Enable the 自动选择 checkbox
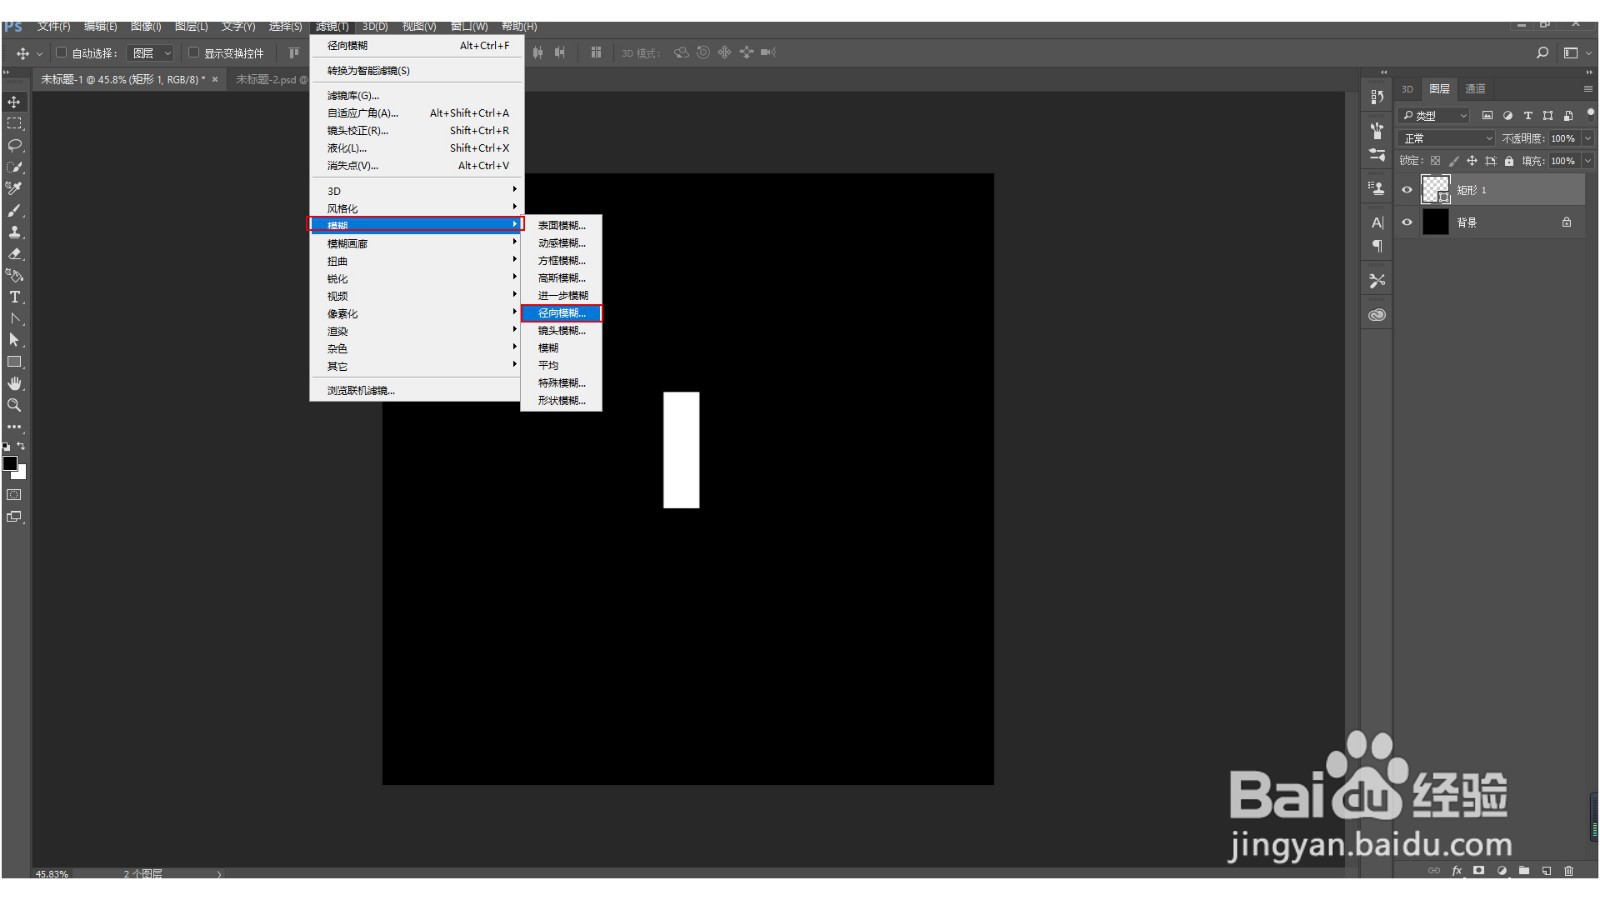This screenshot has width=1600, height=900. 61,53
